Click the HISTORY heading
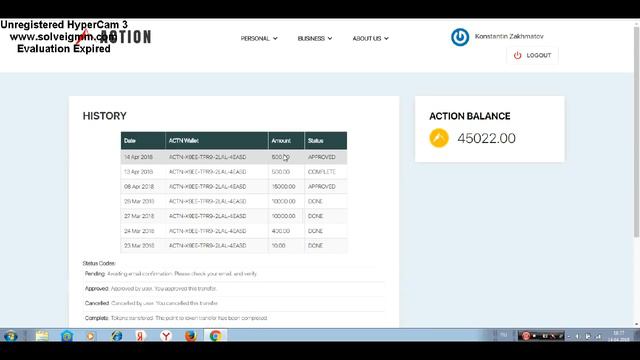 (x=104, y=116)
